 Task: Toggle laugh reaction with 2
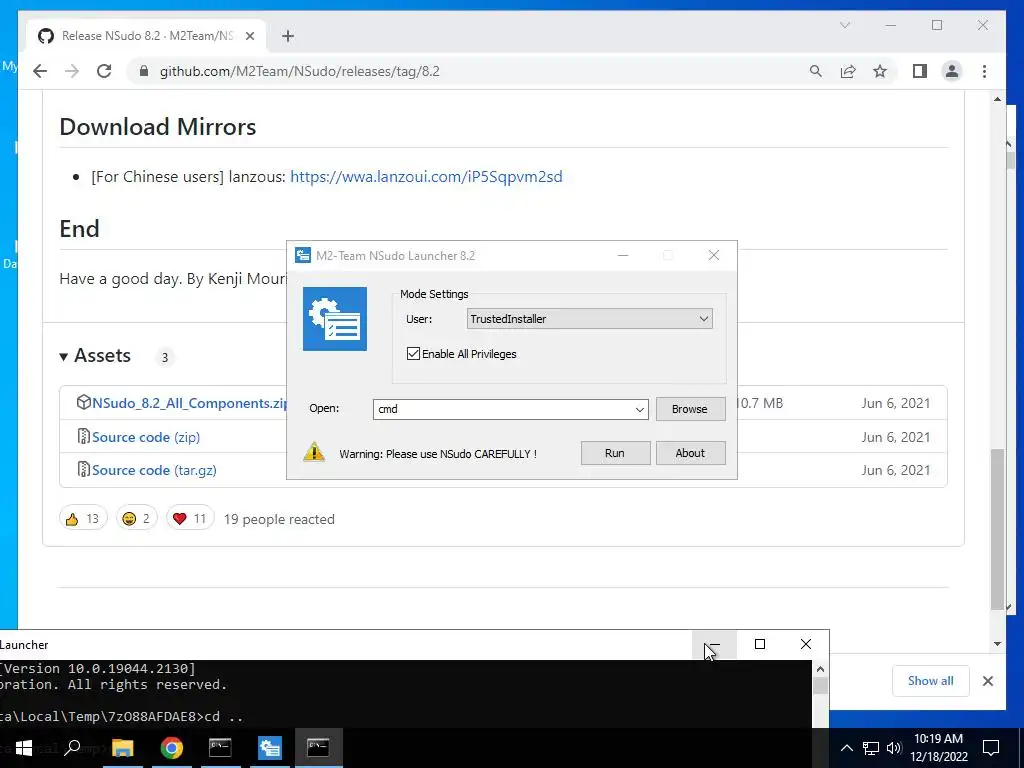click(x=136, y=519)
